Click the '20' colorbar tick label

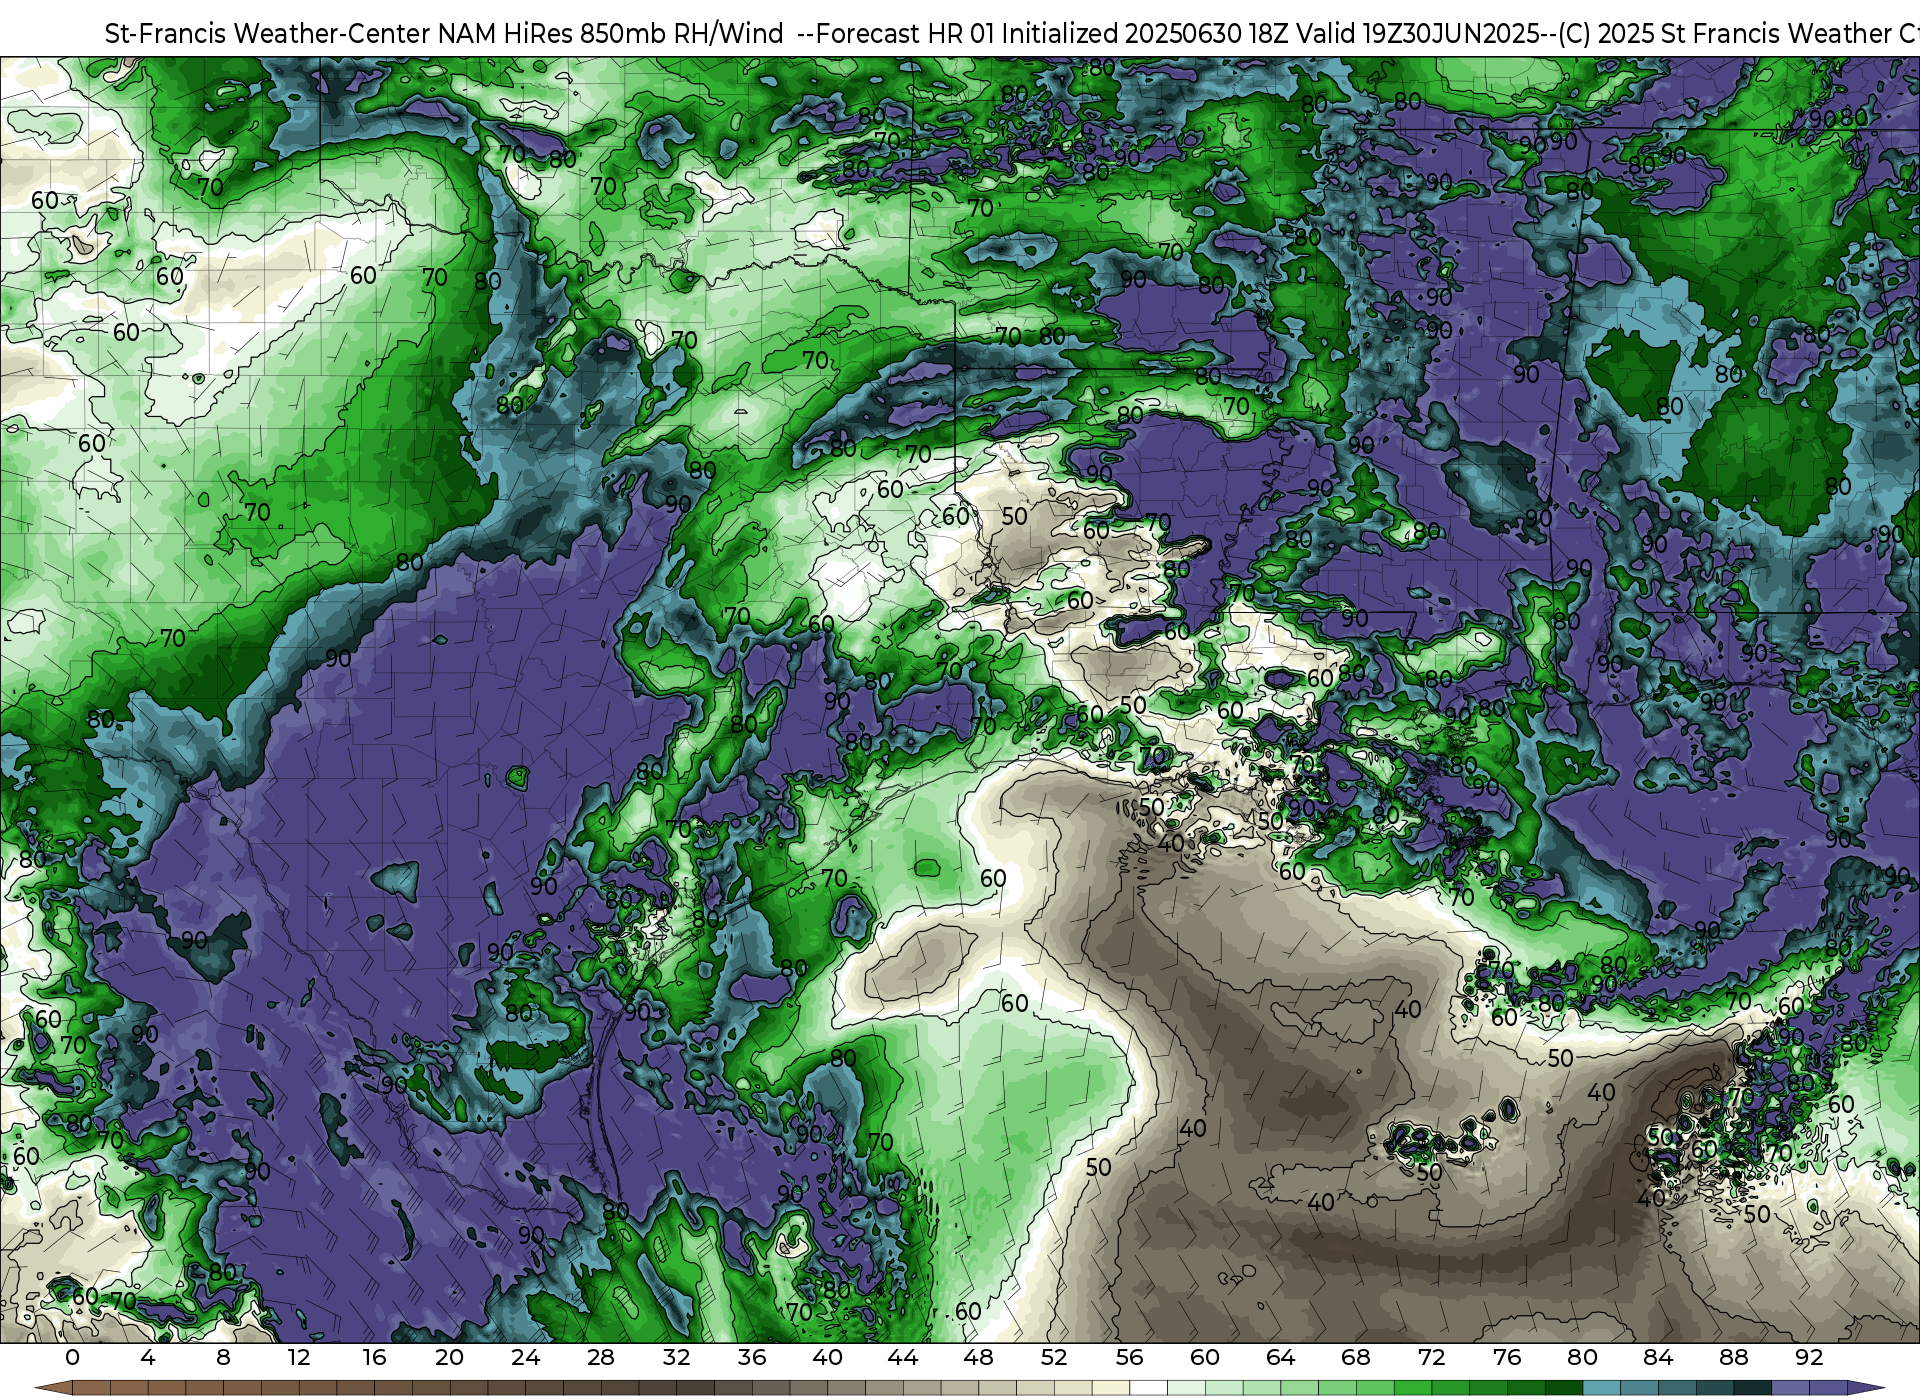click(x=450, y=1358)
